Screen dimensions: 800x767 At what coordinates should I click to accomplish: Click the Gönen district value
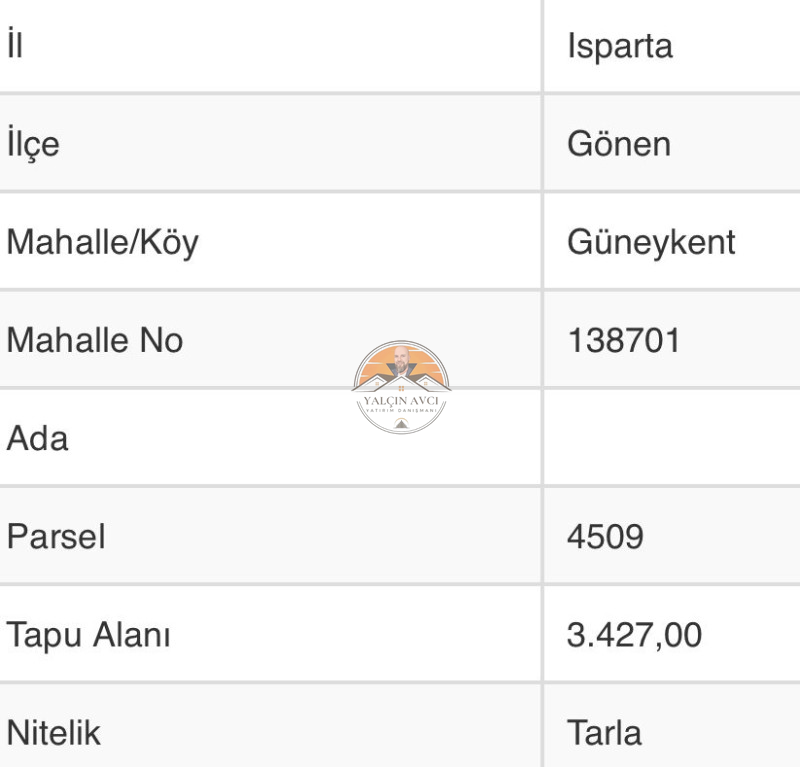[619, 144]
